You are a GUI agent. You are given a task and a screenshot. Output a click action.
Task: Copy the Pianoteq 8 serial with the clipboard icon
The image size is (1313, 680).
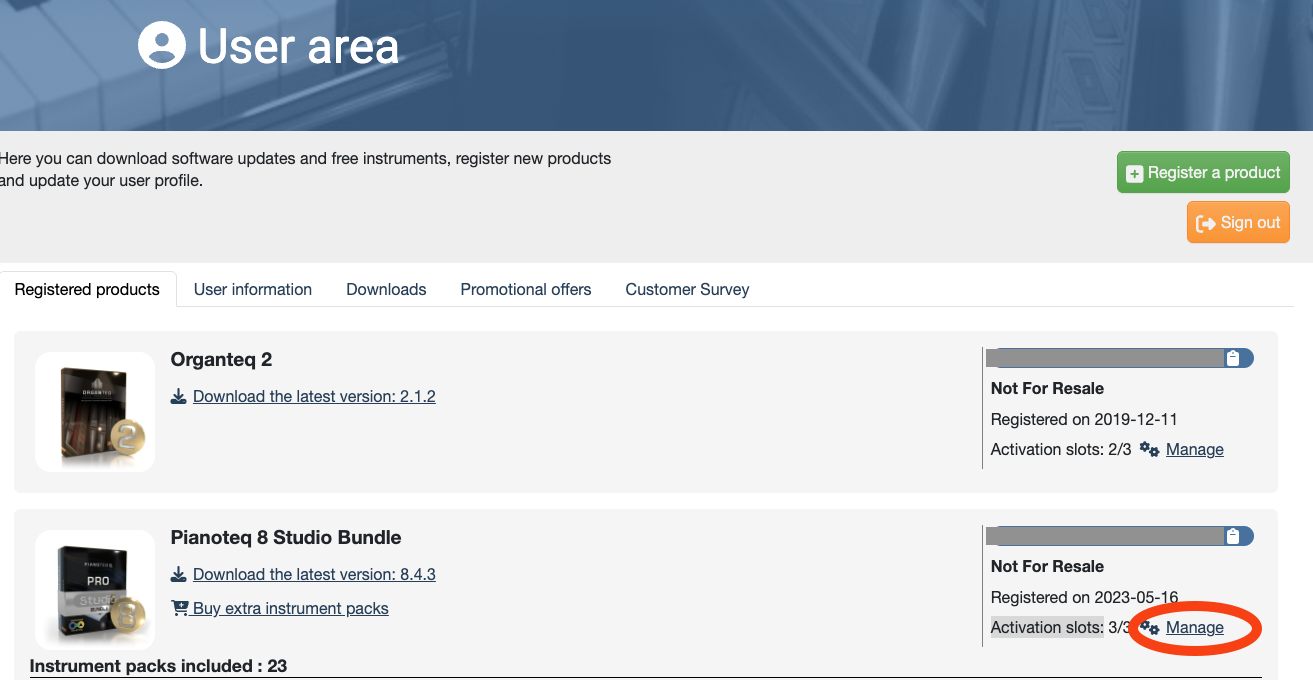1233,536
